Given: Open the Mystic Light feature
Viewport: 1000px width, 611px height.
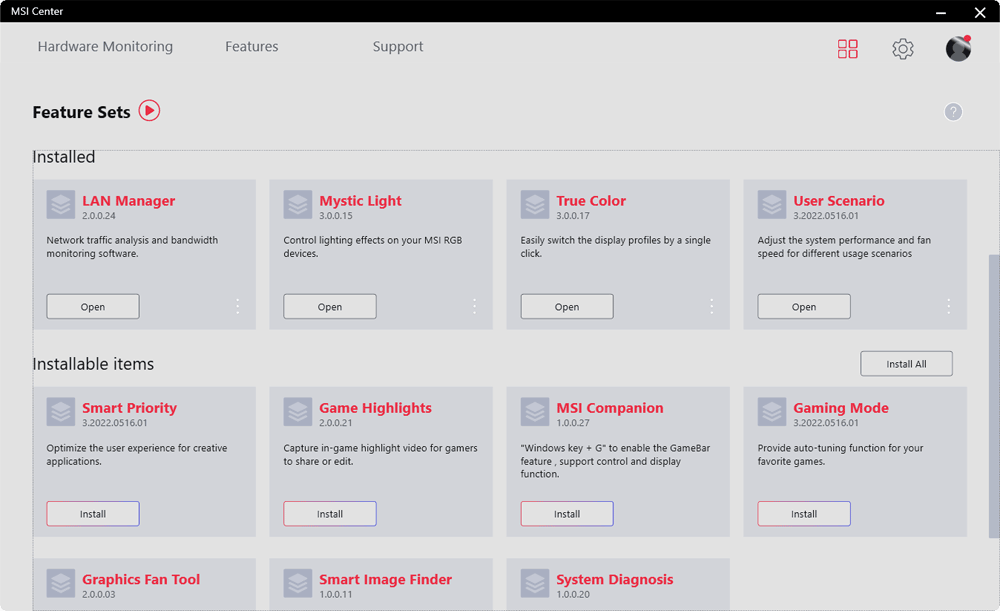Looking at the screenshot, I should pyautogui.click(x=330, y=307).
